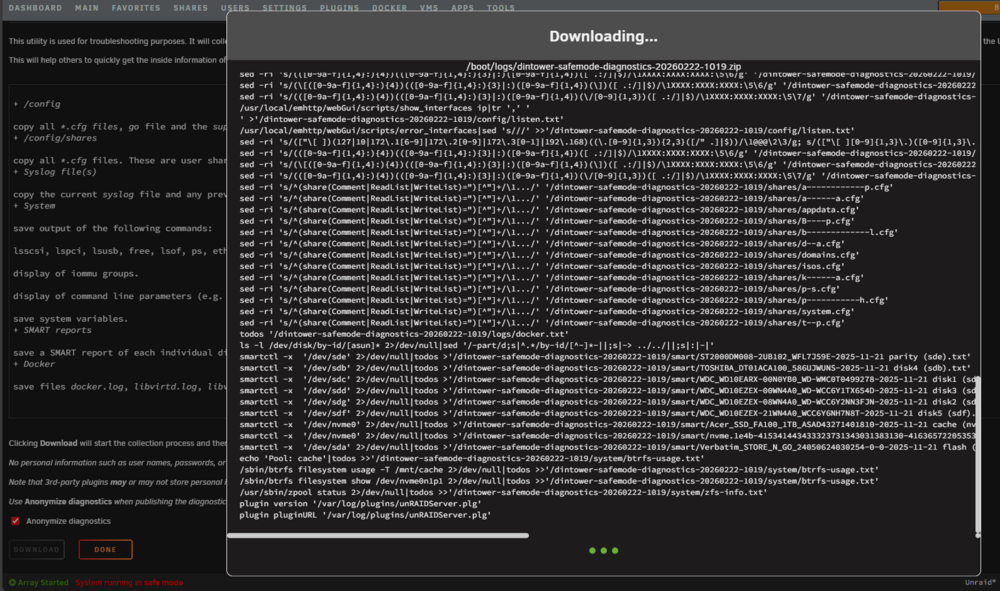Open the FAVORITES tab
Image resolution: width=1000 pixels, height=591 pixels.
136,8
